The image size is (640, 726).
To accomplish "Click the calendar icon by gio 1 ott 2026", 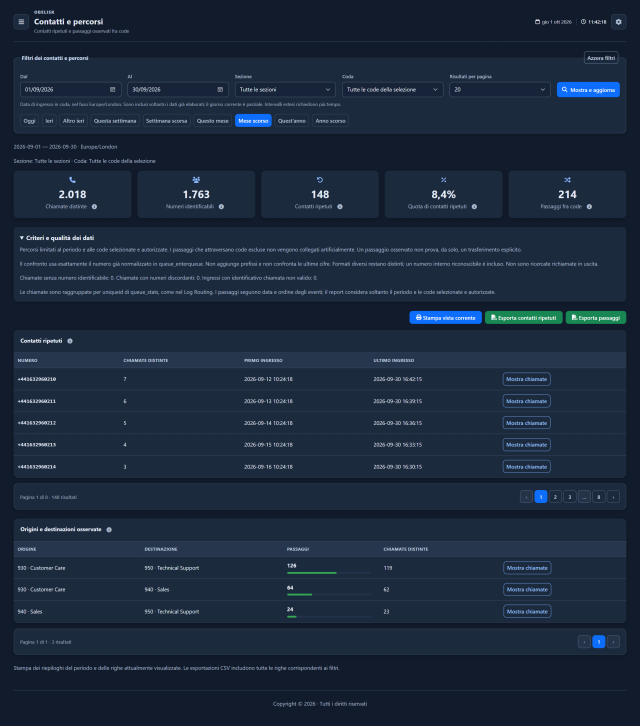I will [537, 22].
